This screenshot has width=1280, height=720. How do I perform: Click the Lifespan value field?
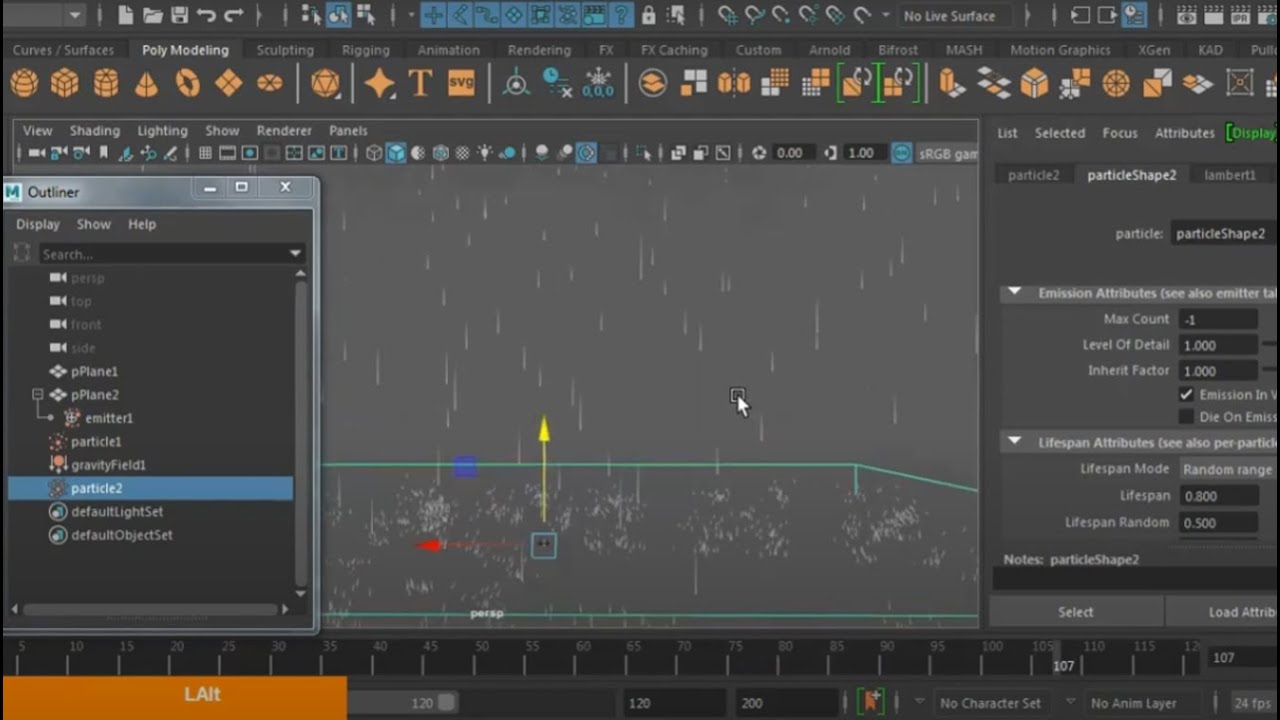click(1217, 496)
